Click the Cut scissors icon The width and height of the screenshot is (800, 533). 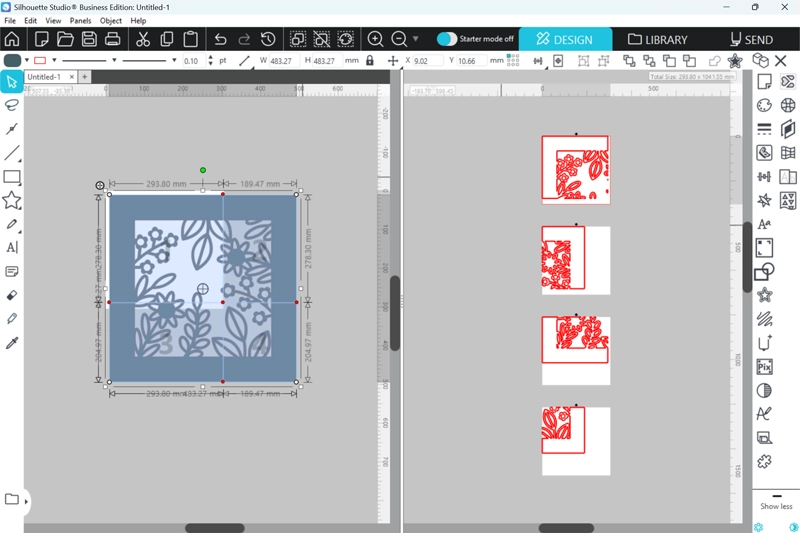142,39
